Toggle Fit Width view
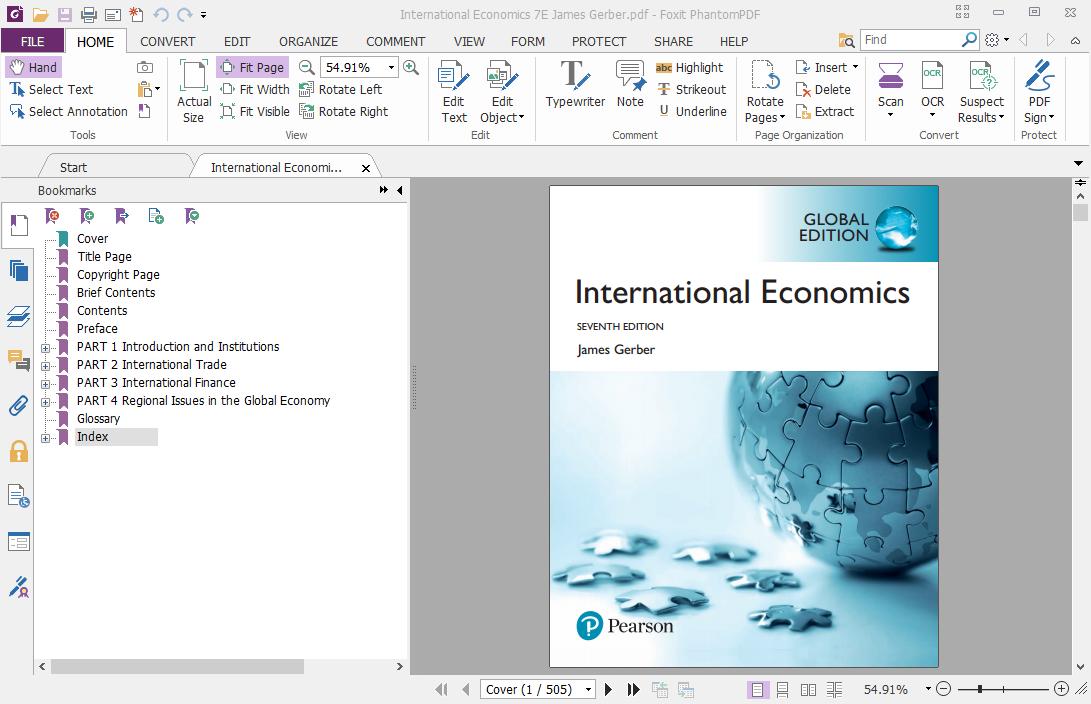Viewport: 1091px width, 704px height. click(255, 89)
